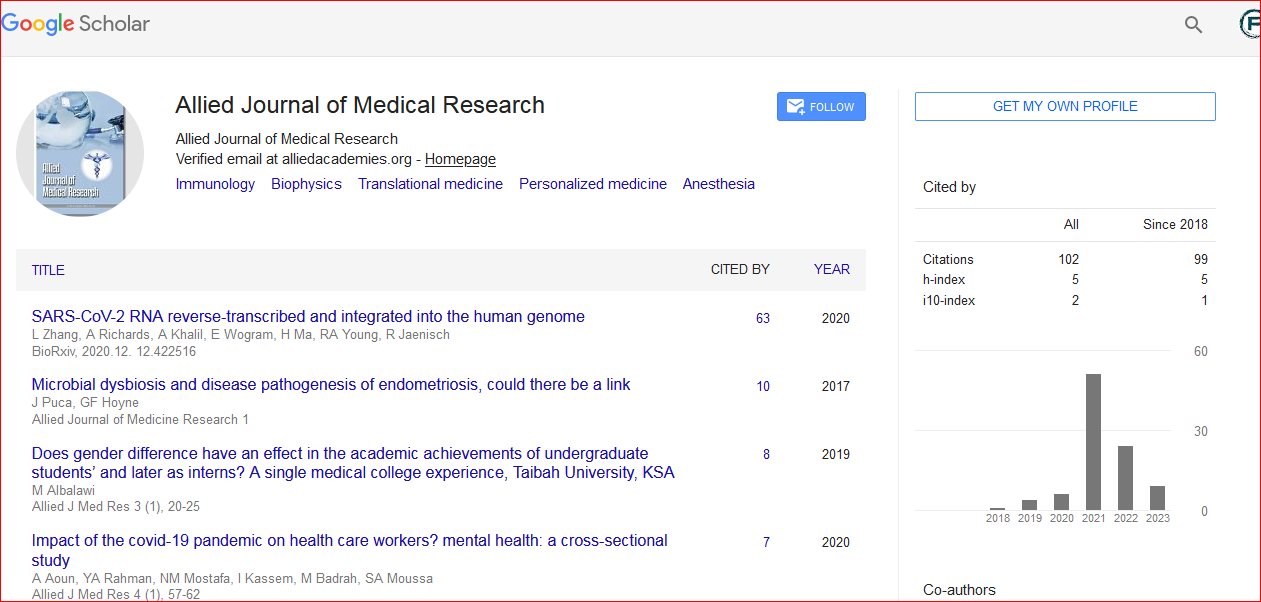Click the Anesthesia interest tag
1261x602 pixels.
(x=718, y=184)
